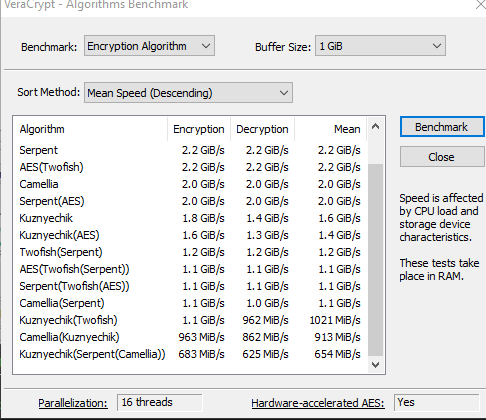Select the Kuznyechik(Twofish) row
This screenshot has width=486, height=420.
click(x=190, y=320)
